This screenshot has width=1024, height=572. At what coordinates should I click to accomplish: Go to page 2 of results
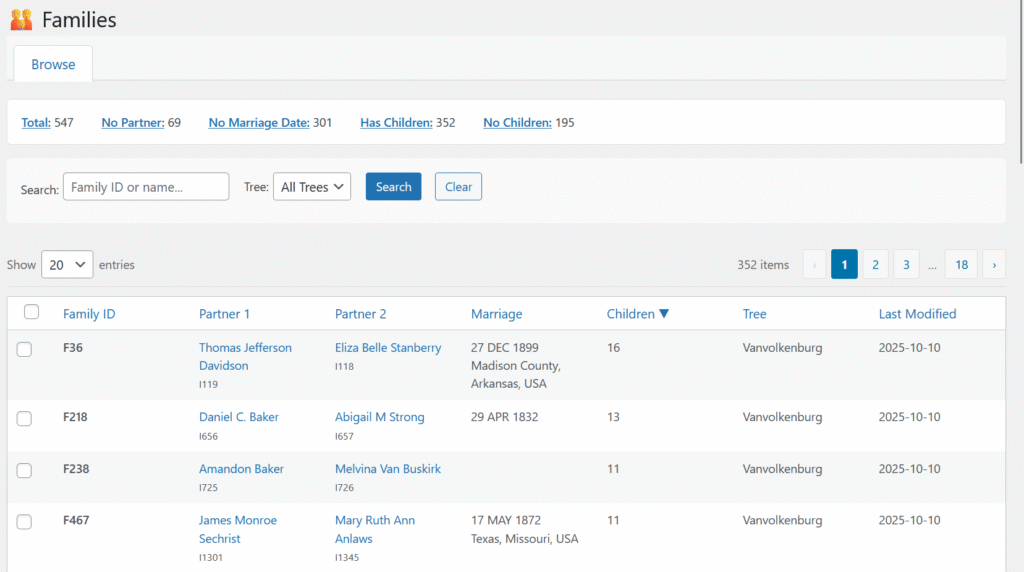pos(875,264)
